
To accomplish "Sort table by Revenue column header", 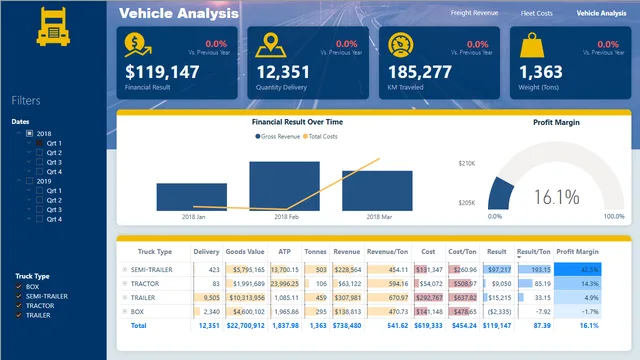I will point(347,252).
